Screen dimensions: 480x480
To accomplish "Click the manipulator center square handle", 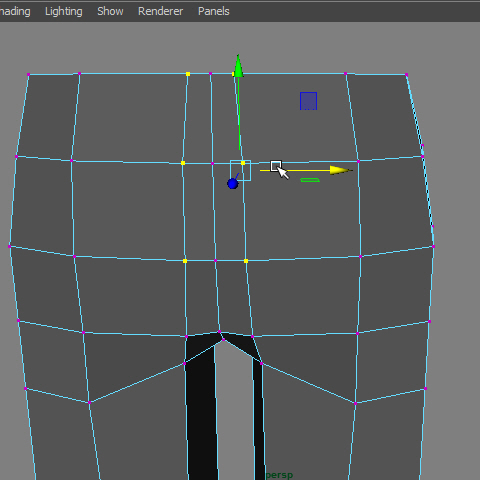I will pyautogui.click(x=240, y=170).
